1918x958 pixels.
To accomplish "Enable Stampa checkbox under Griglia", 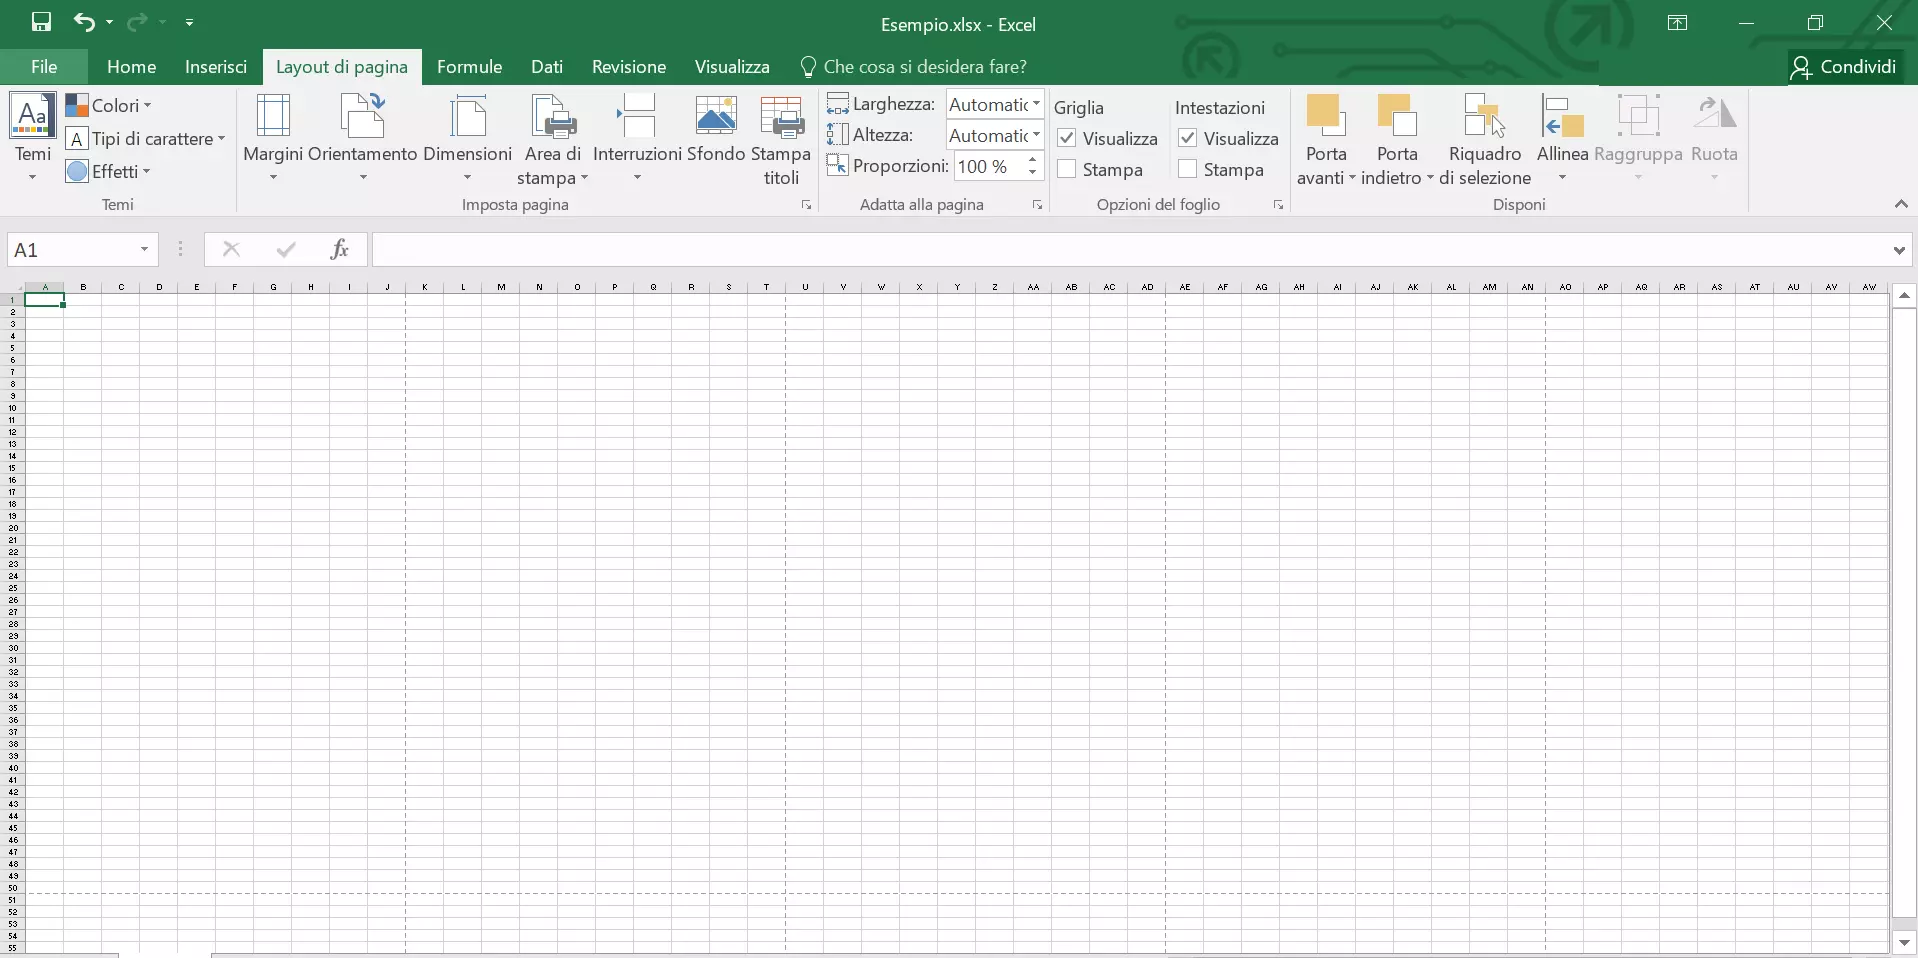I will (1067, 169).
